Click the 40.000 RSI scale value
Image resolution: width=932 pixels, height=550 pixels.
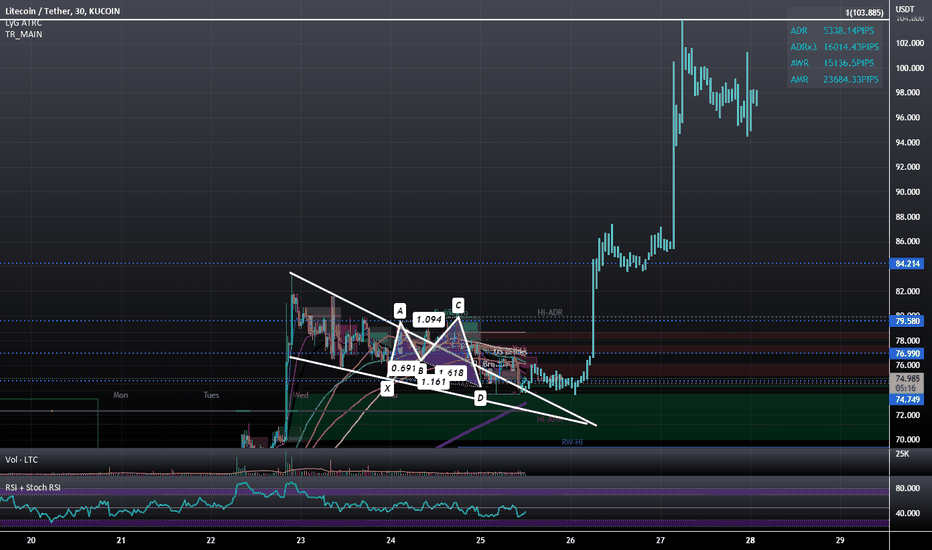[908, 513]
